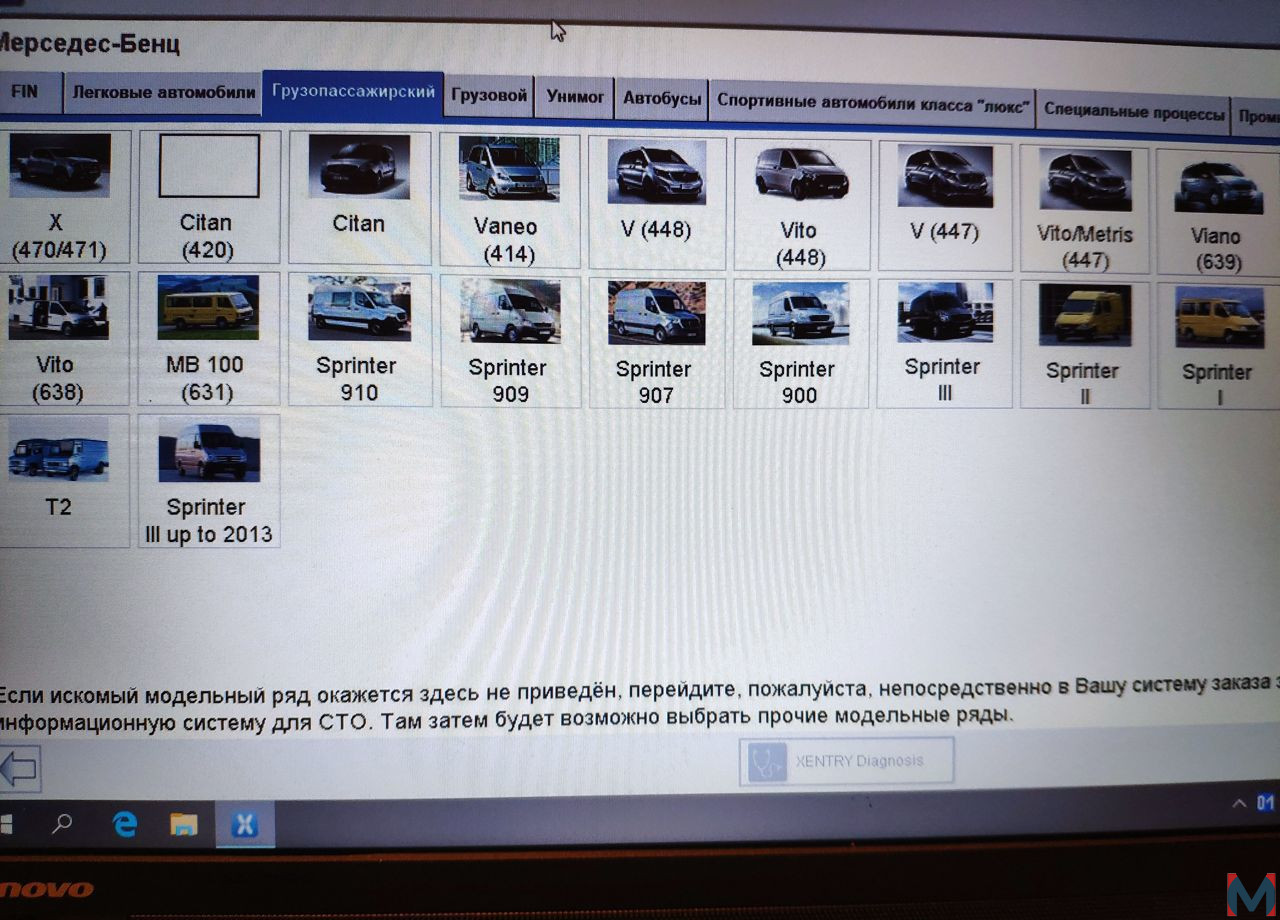
Task: Select Vaneo (414) model
Action: coord(510,201)
